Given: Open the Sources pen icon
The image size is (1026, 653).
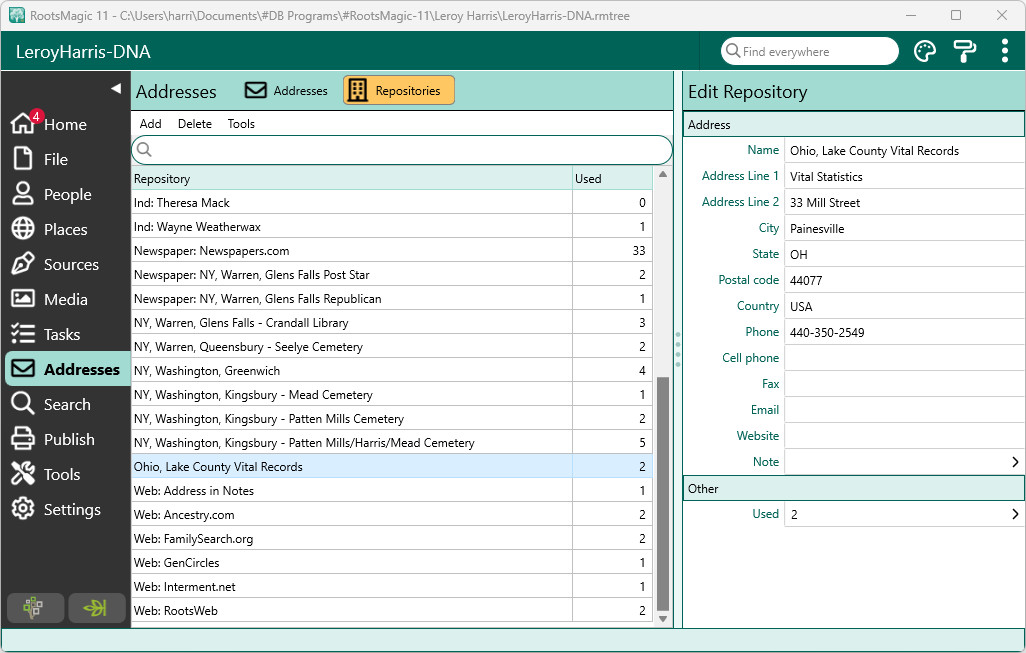Looking at the screenshot, I should click(x=23, y=264).
